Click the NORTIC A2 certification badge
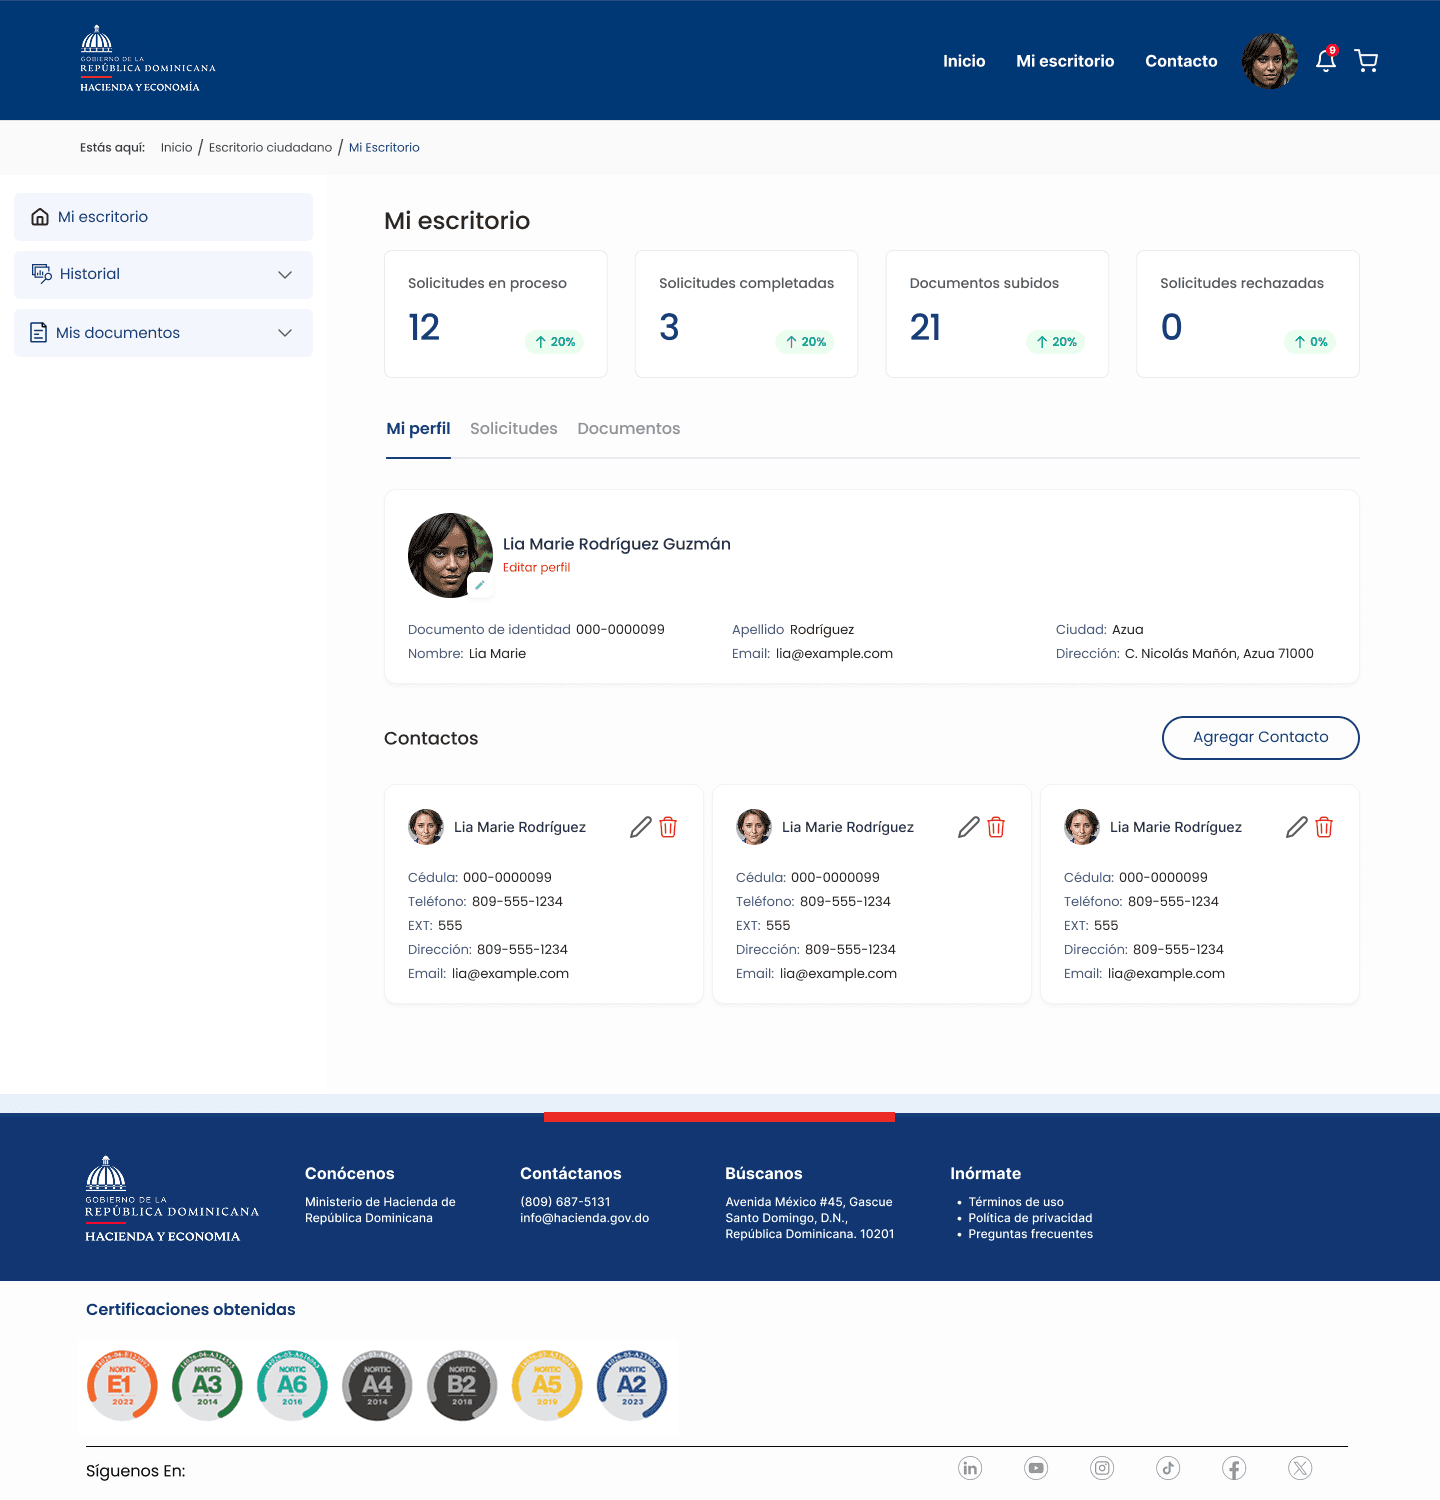 pyautogui.click(x=632, y=1385)
